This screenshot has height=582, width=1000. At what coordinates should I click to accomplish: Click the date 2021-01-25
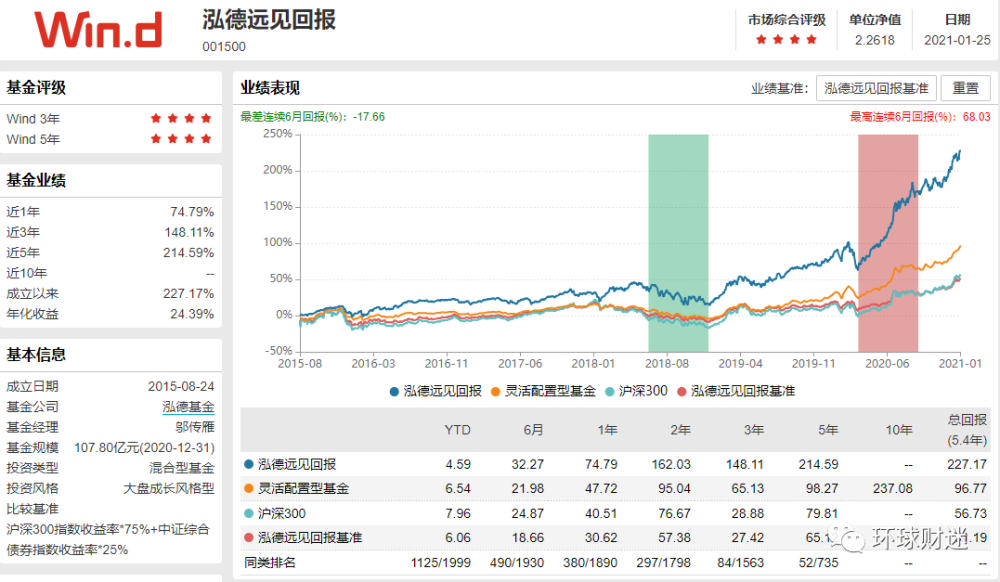pyautogui.click(x=957, y=40)
